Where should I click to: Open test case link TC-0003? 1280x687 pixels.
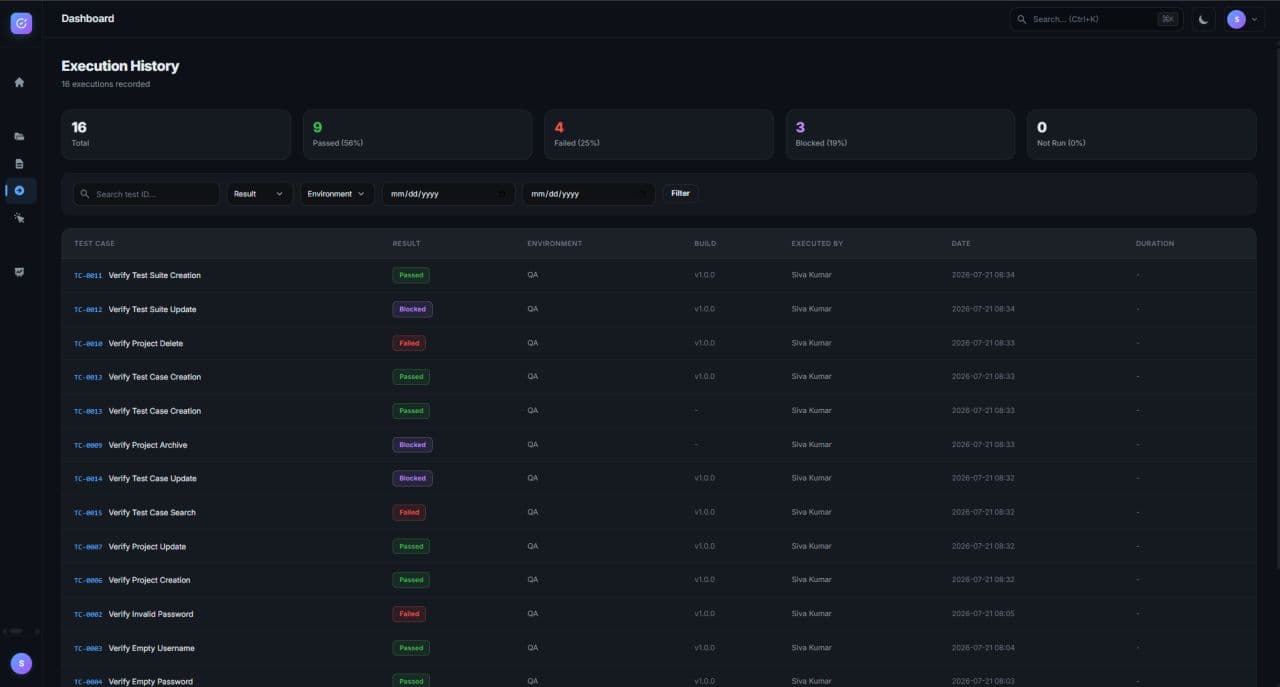pos(88,648)
